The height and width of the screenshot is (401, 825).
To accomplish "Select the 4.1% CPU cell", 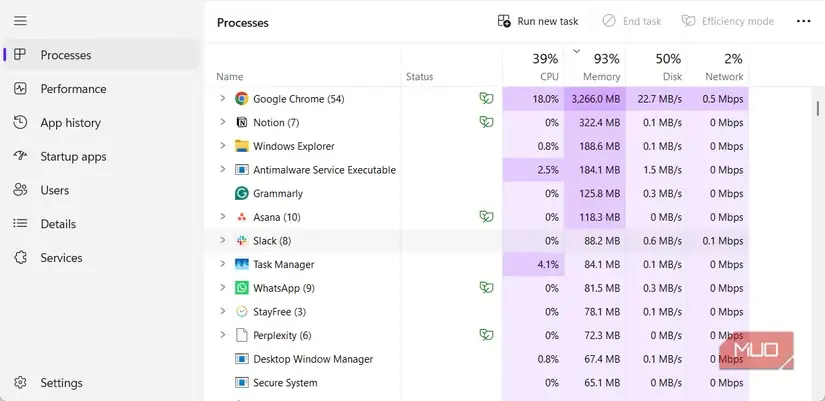I will point(533,264).
